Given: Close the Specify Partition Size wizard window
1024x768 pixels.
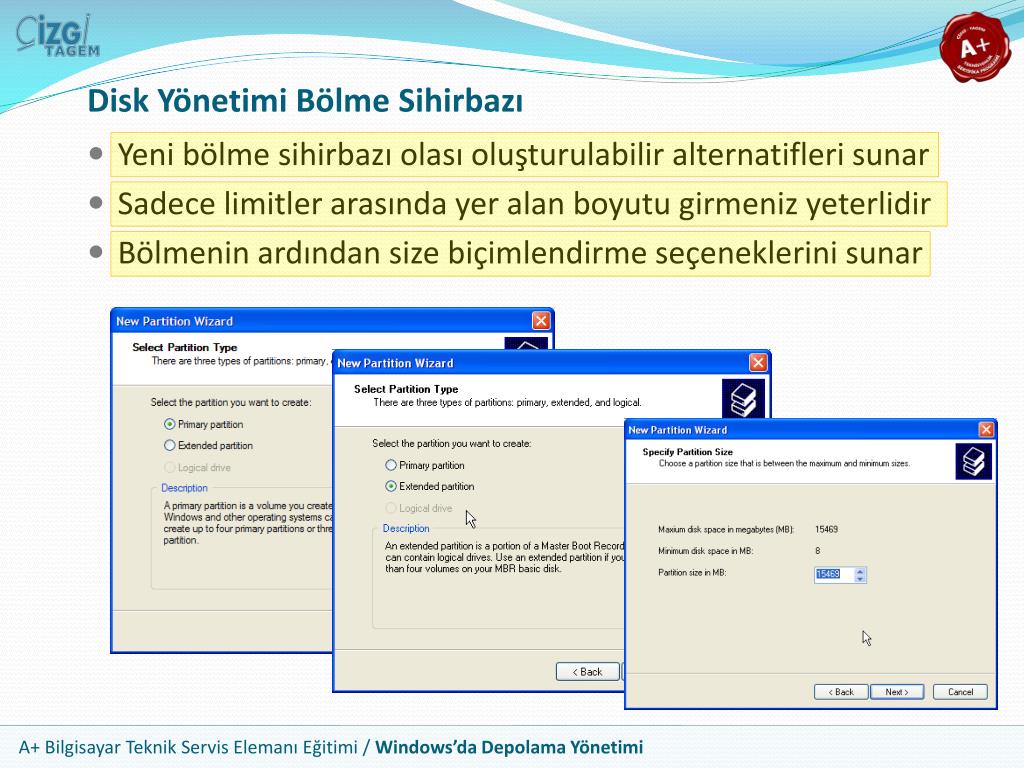Looking at the screenshot, I should (x=986, y=429).
